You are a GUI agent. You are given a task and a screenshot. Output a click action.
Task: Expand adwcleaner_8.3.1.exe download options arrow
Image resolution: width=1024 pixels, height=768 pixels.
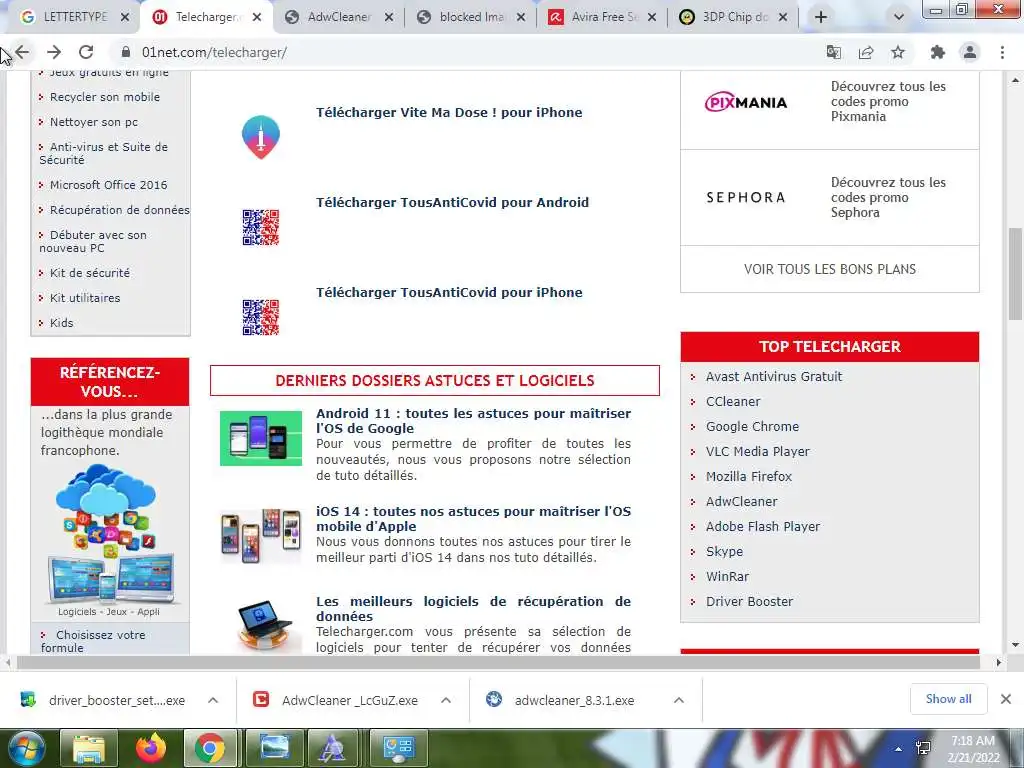pyautogui.click(x=679, y=700)
